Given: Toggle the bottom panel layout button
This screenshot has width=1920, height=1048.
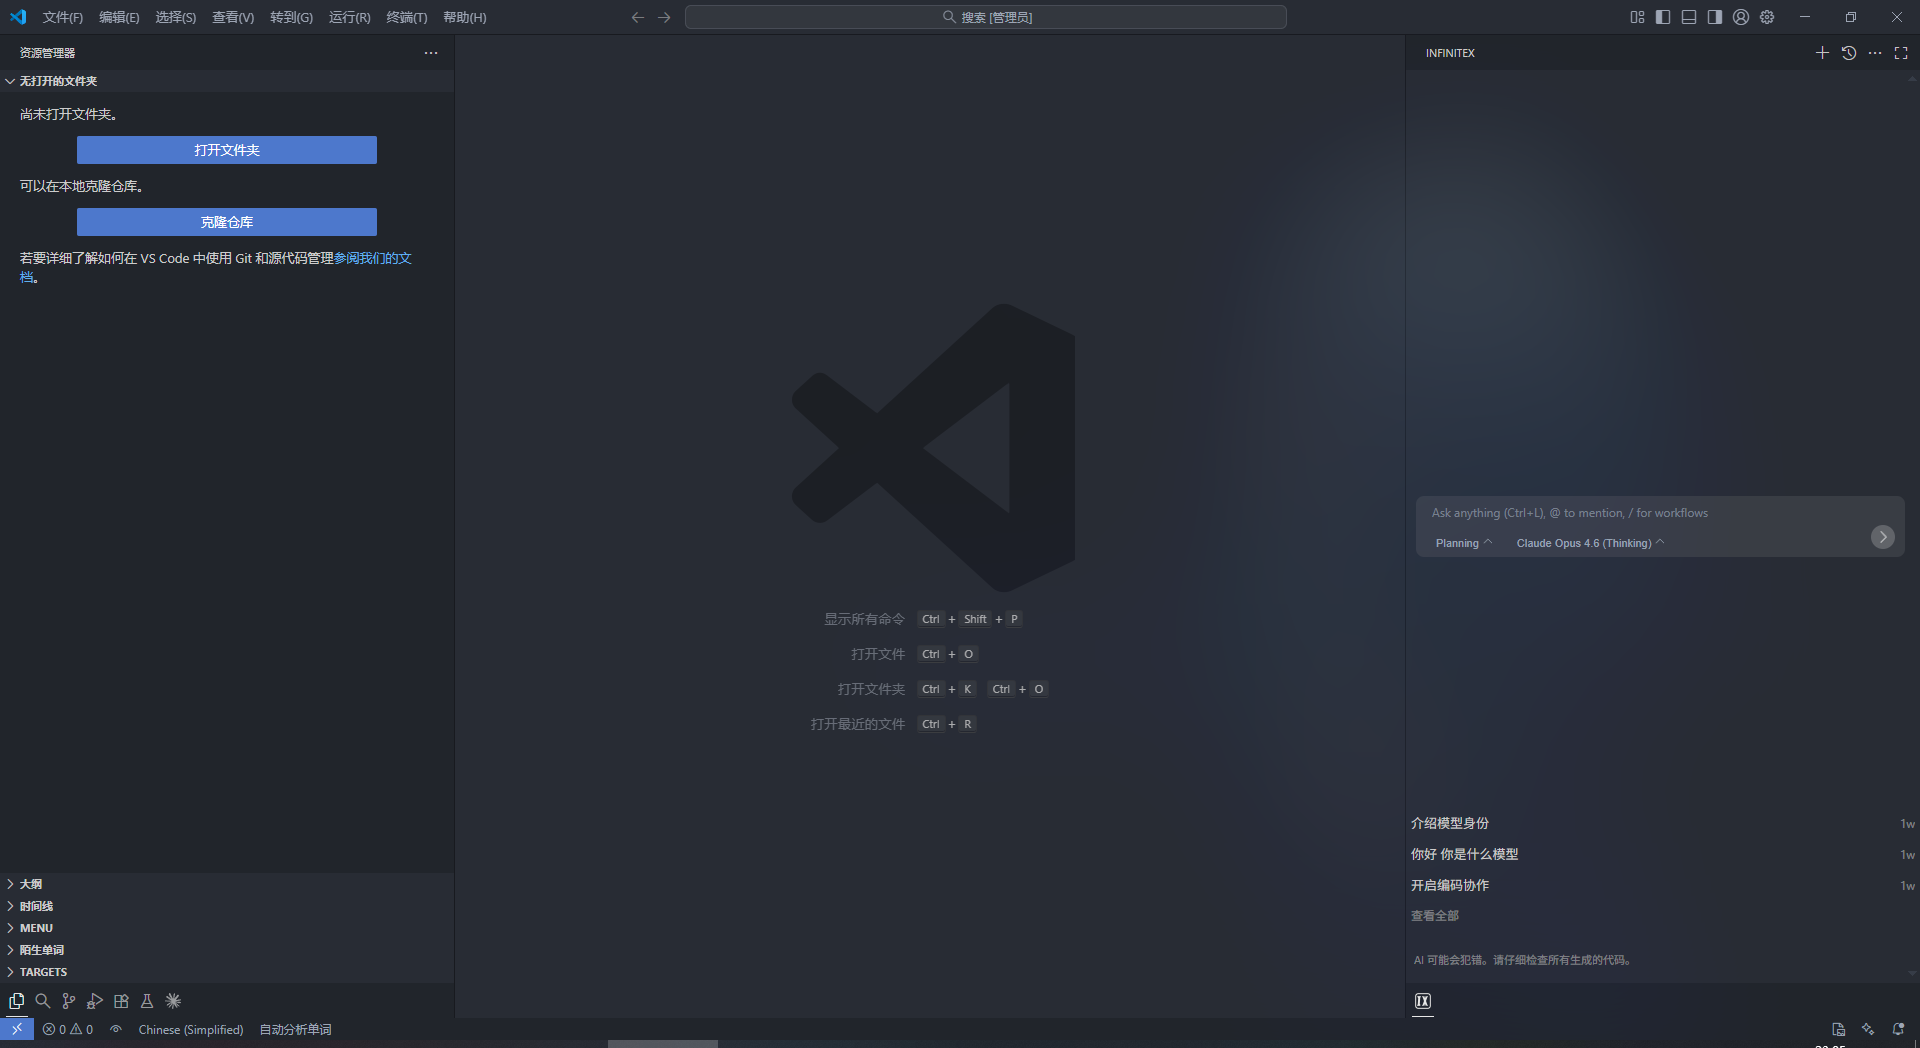Looking at the screenshot, I should coord(1689,17).
